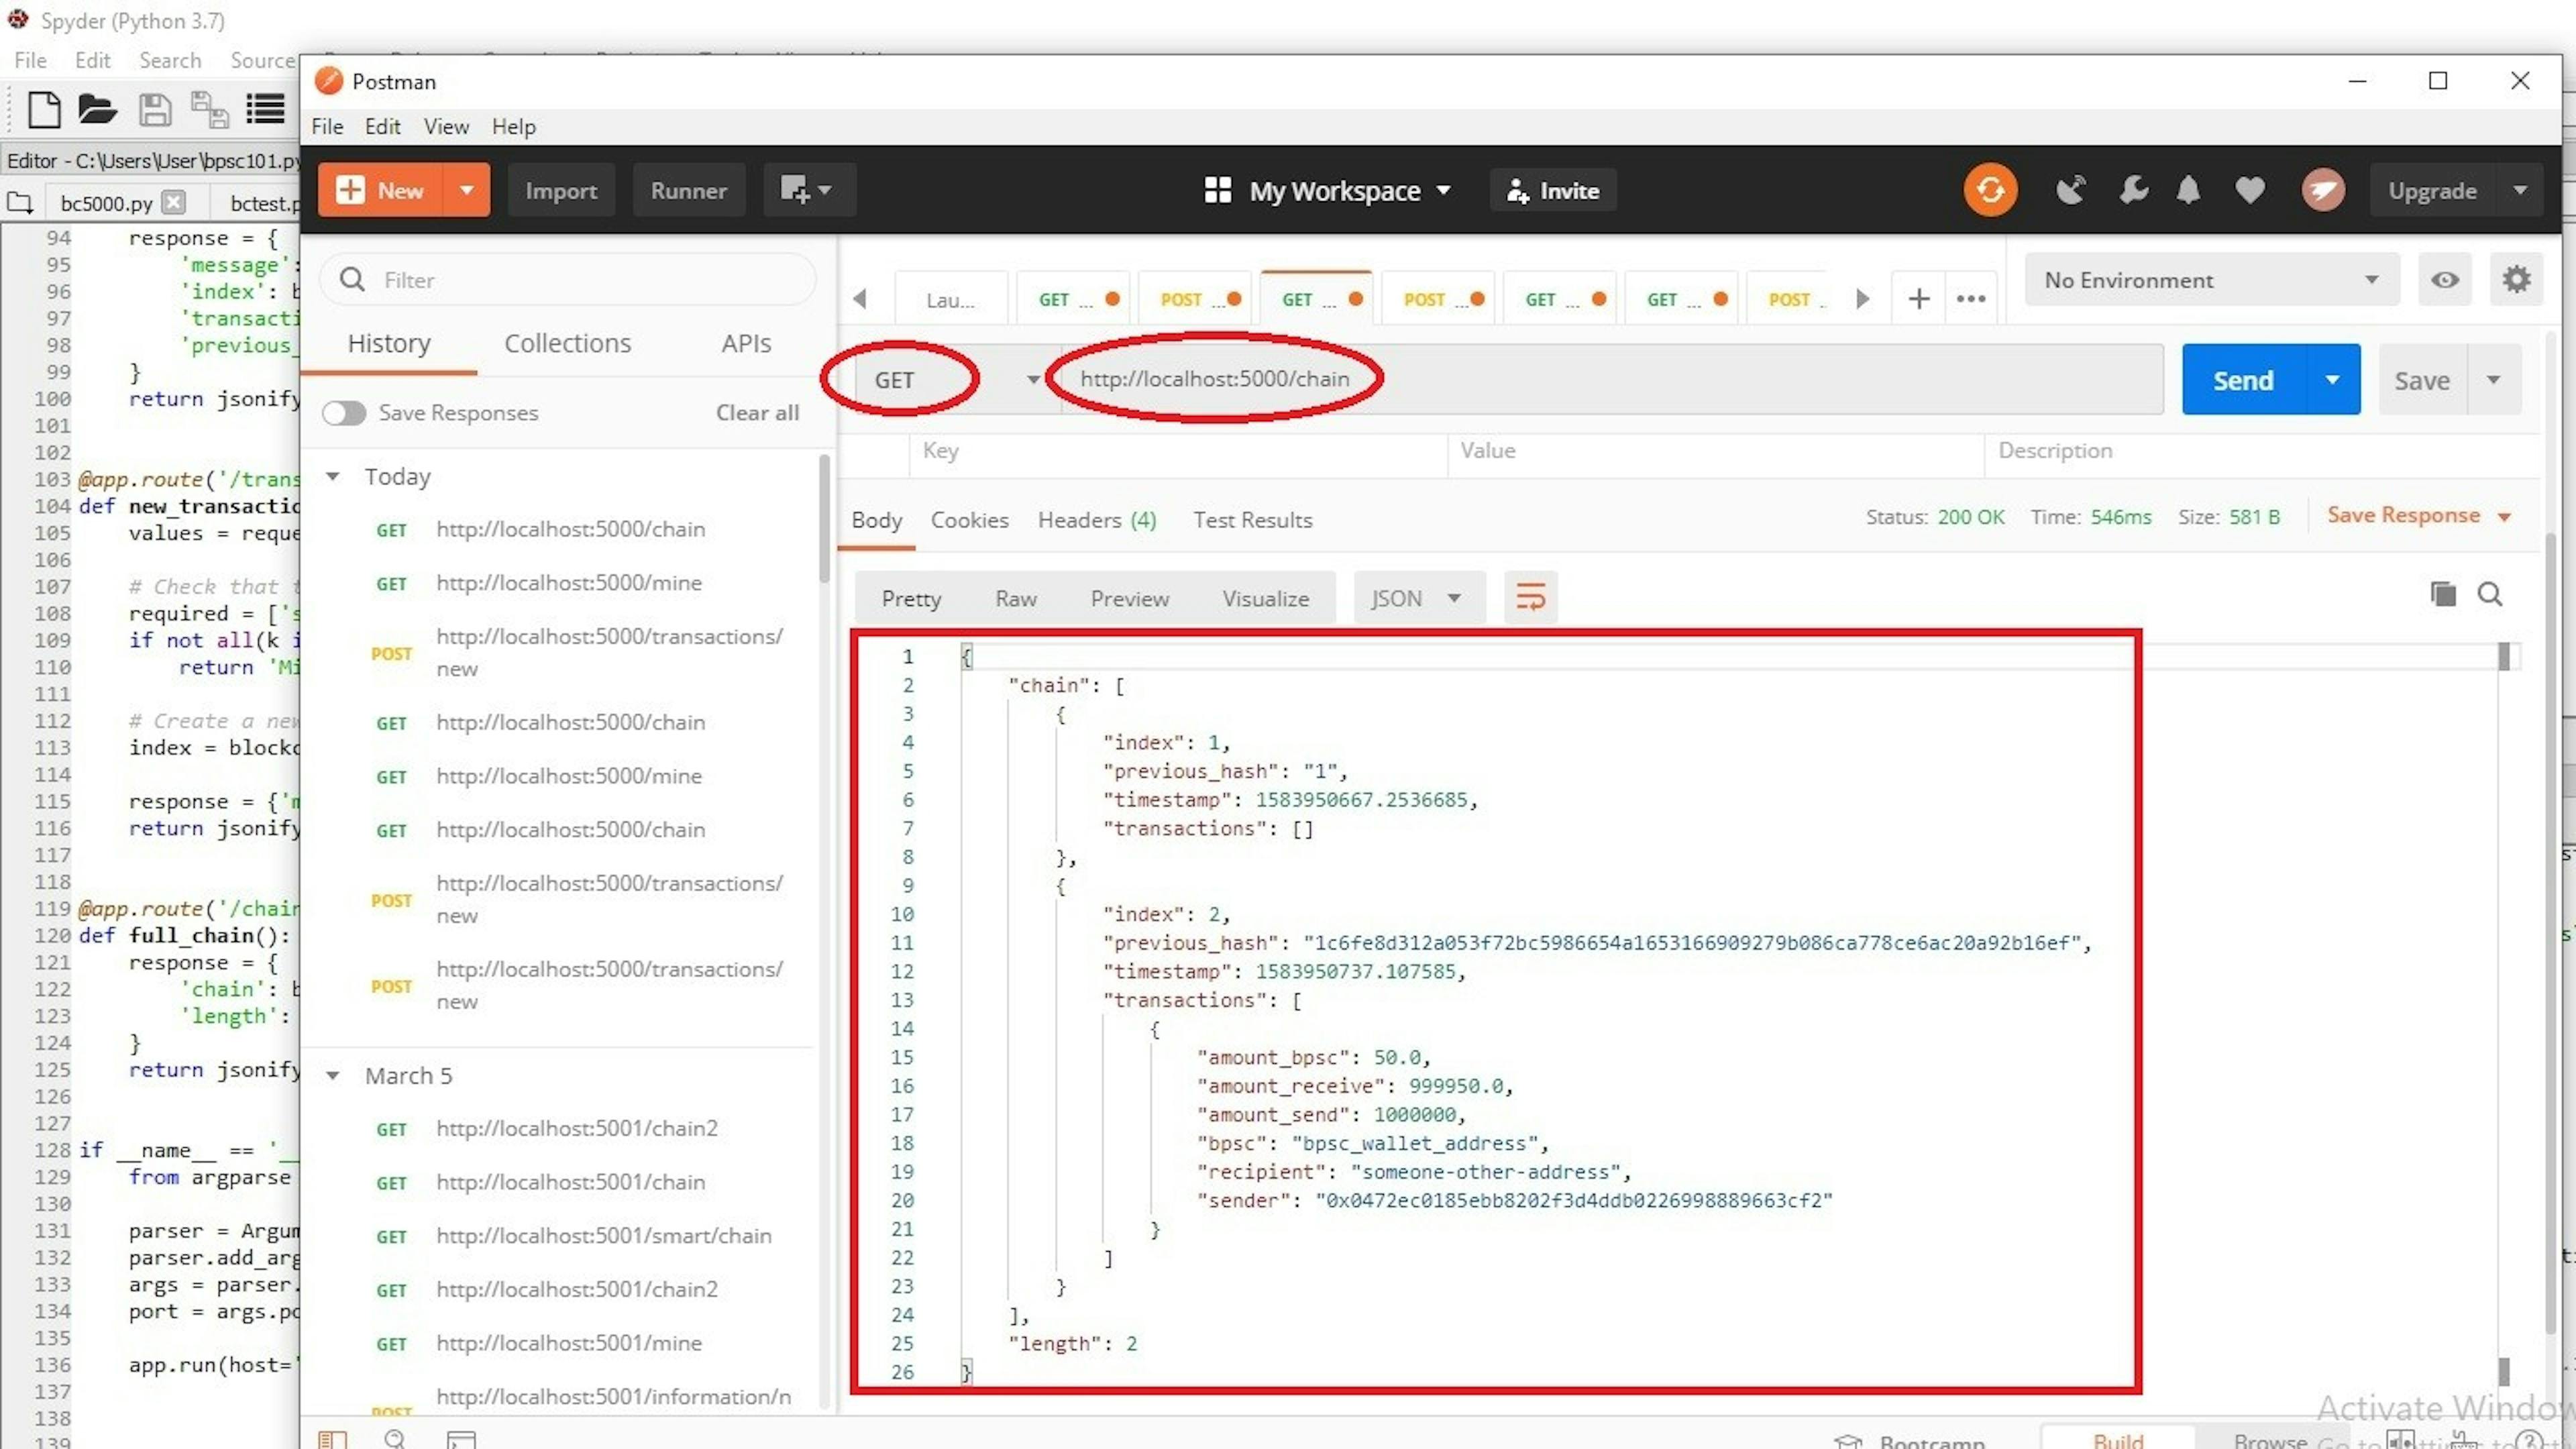
Task: Open the tab options ellipsis menu
Action: pos(1970,299)
